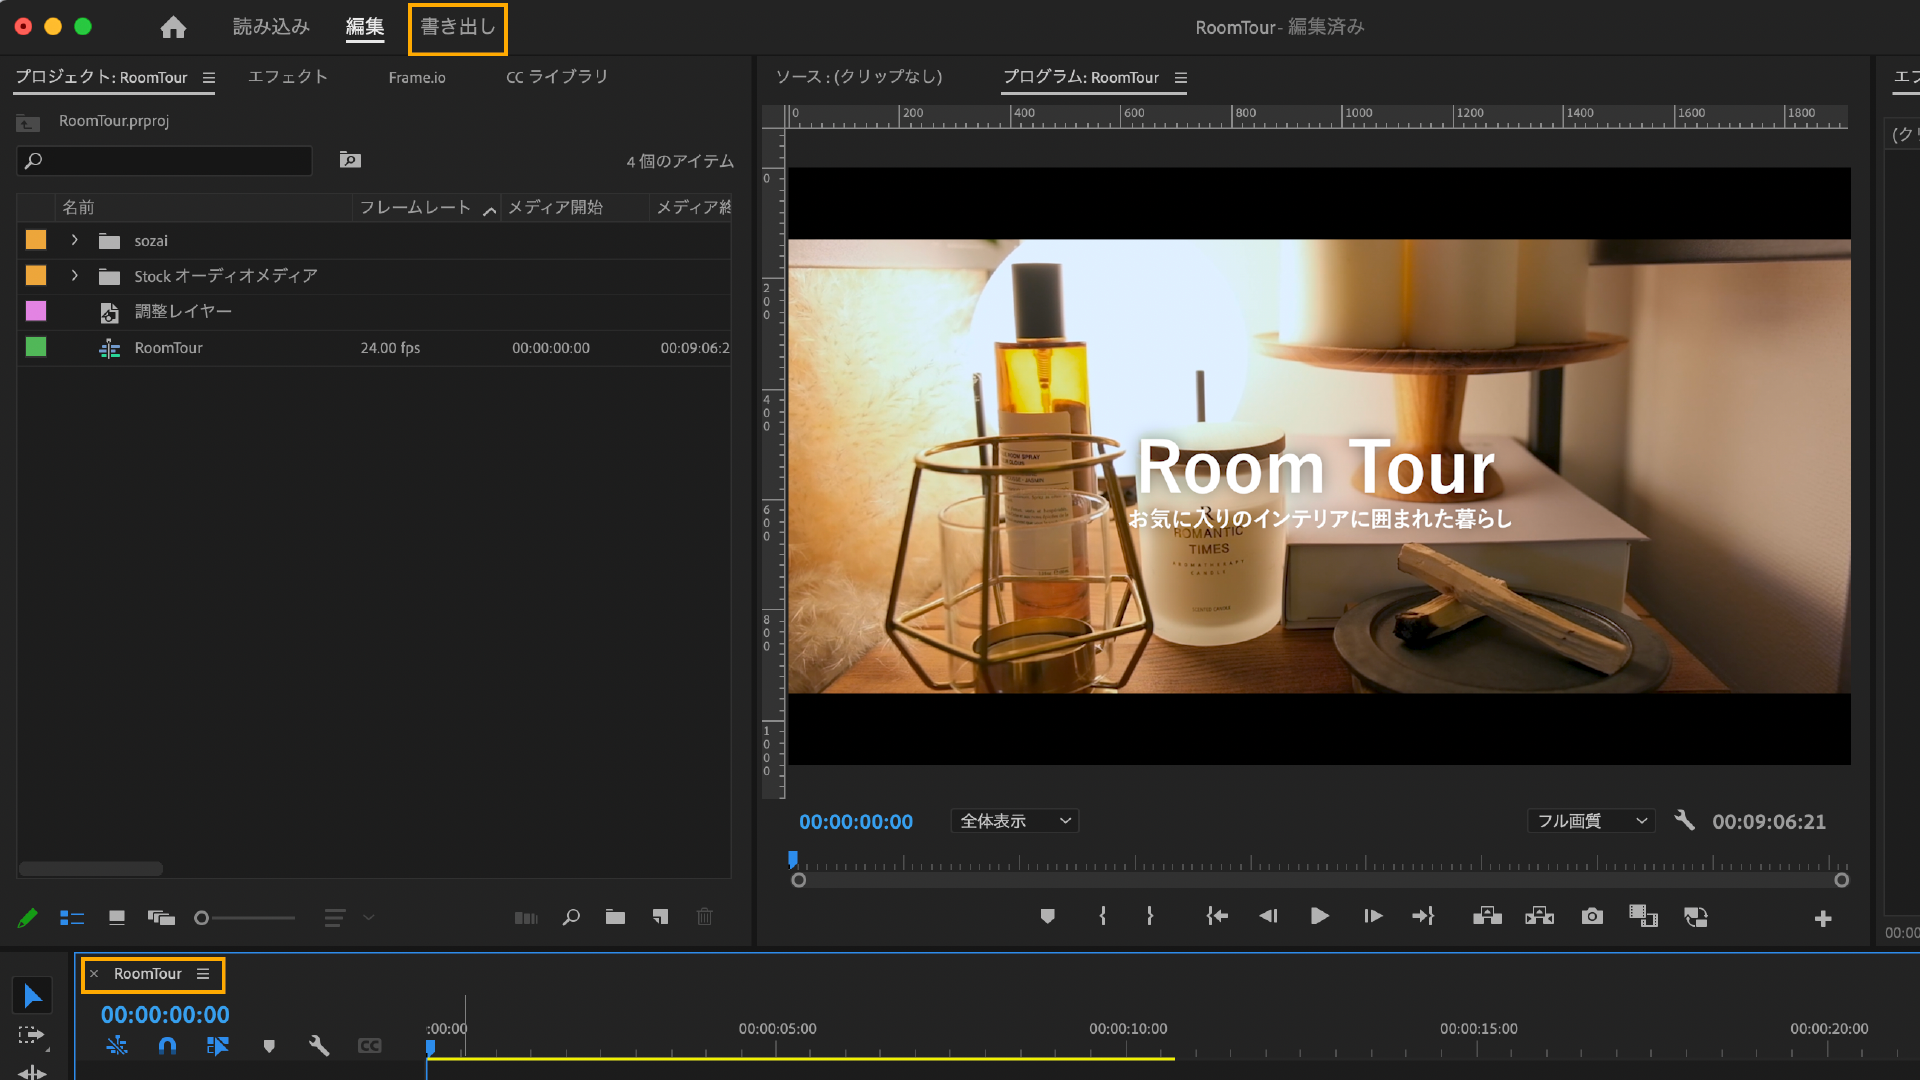The height and width of the screenshot is (1080, 1920).
Task: Switch Project panel to list view
Action: coord(72,917)
